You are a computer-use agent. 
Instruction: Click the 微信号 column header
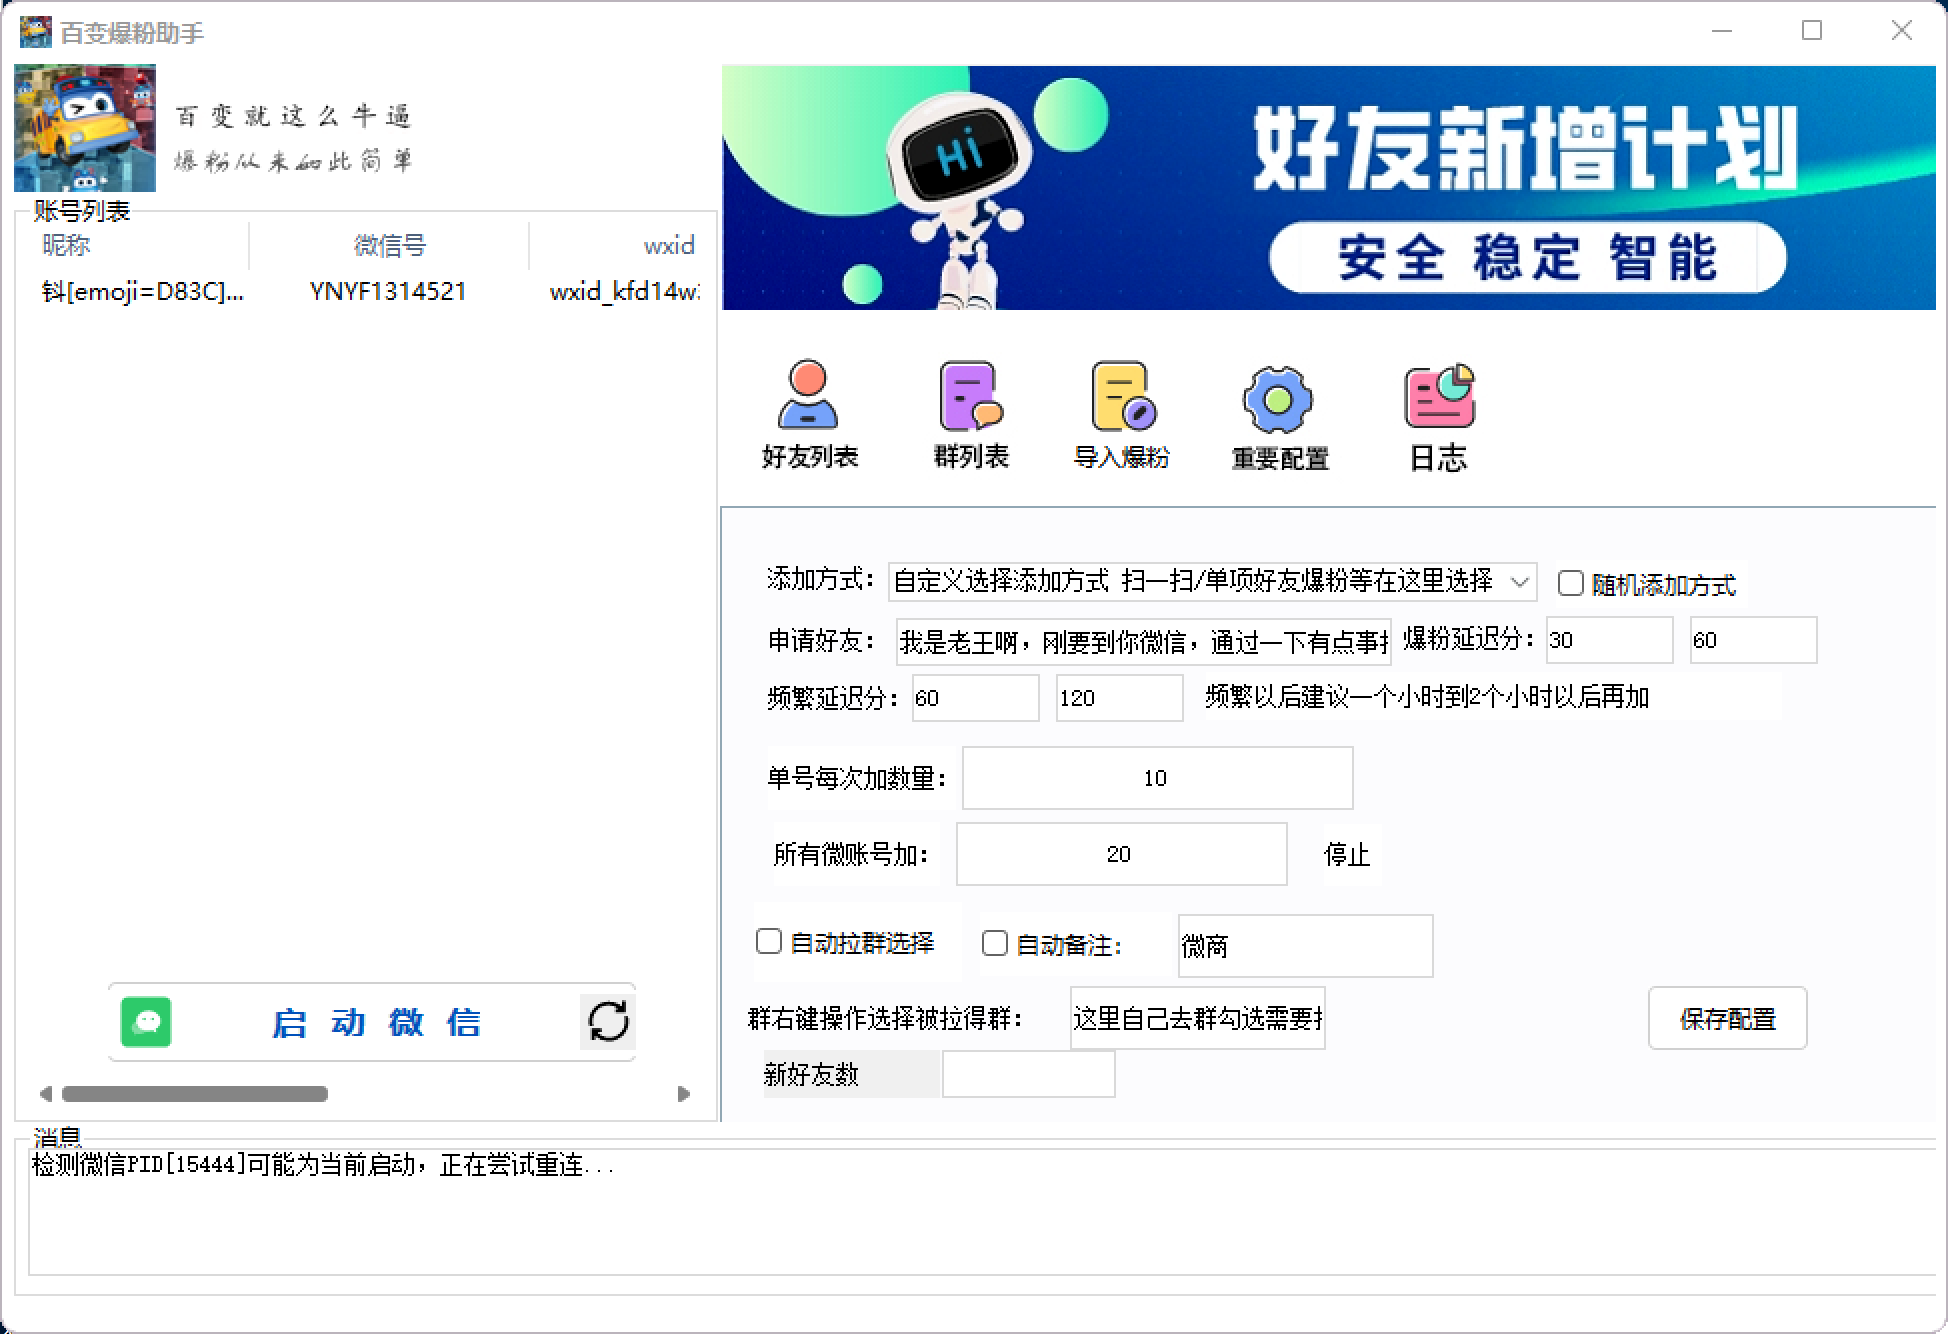pyautogui.click(x=389, y=245)
